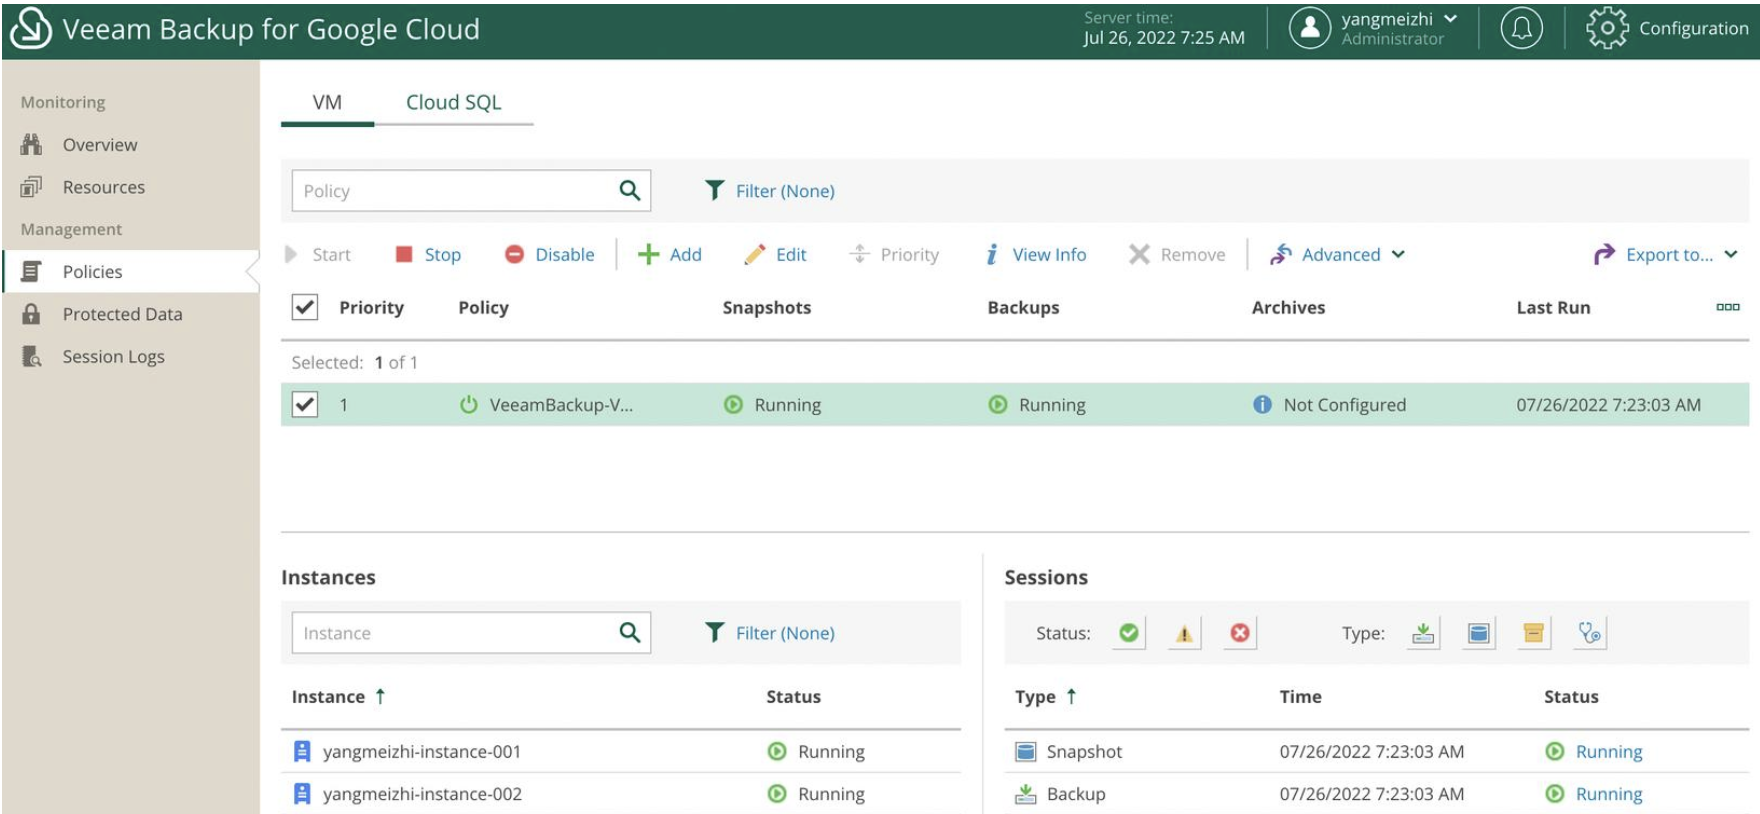Click the policy search magnifier icon

click(x=629, y=190)
